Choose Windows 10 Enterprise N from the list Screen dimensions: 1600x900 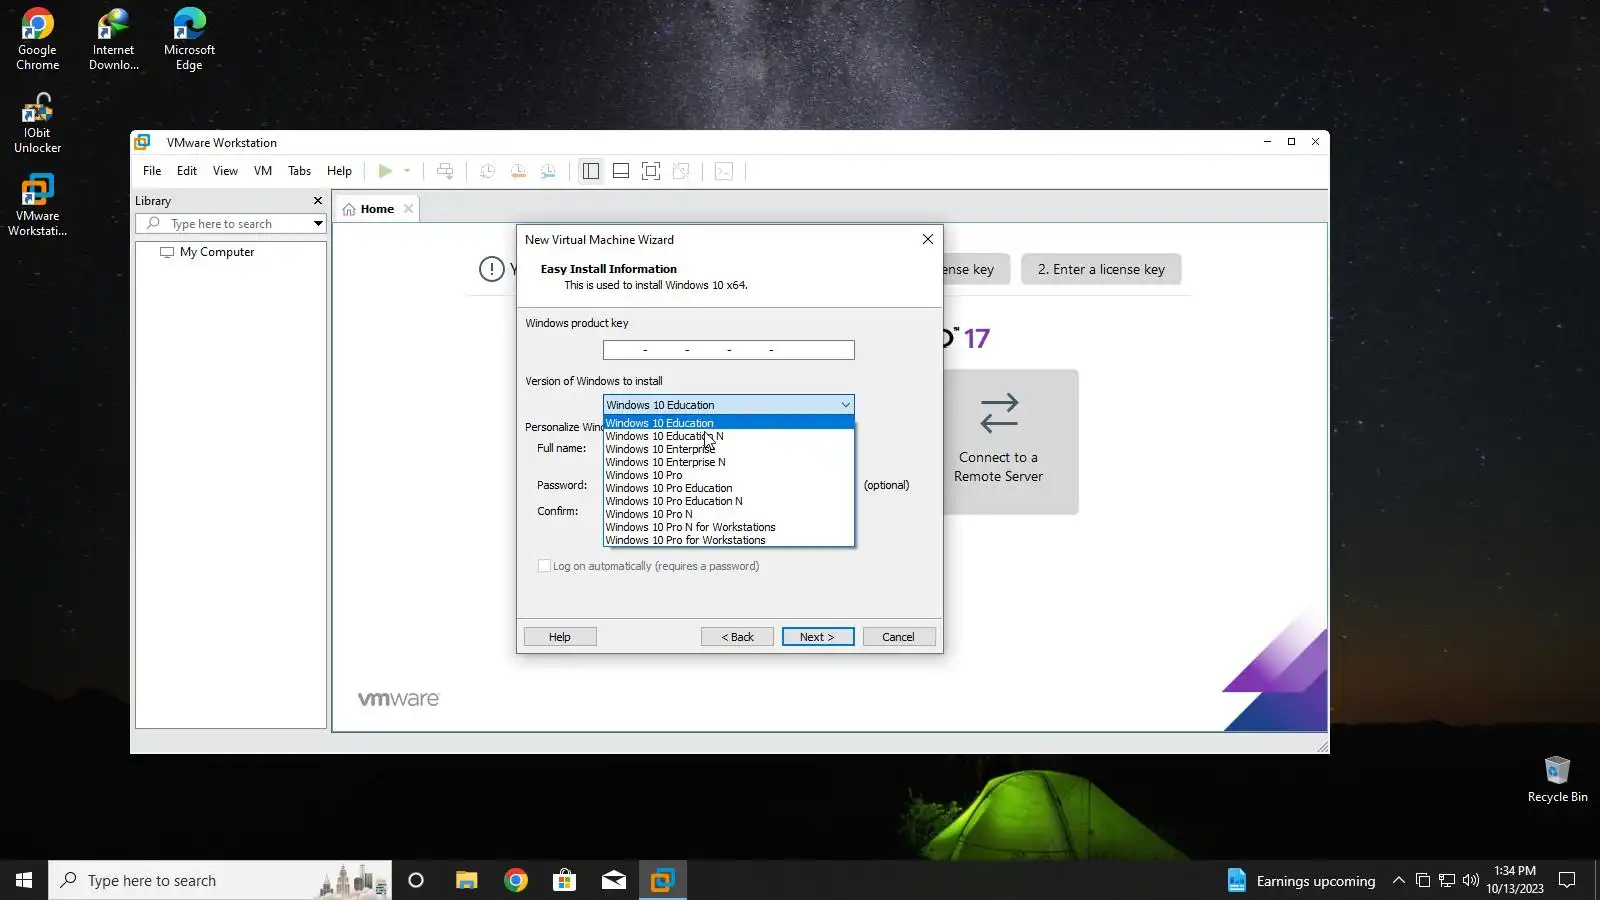coord(729,462)
